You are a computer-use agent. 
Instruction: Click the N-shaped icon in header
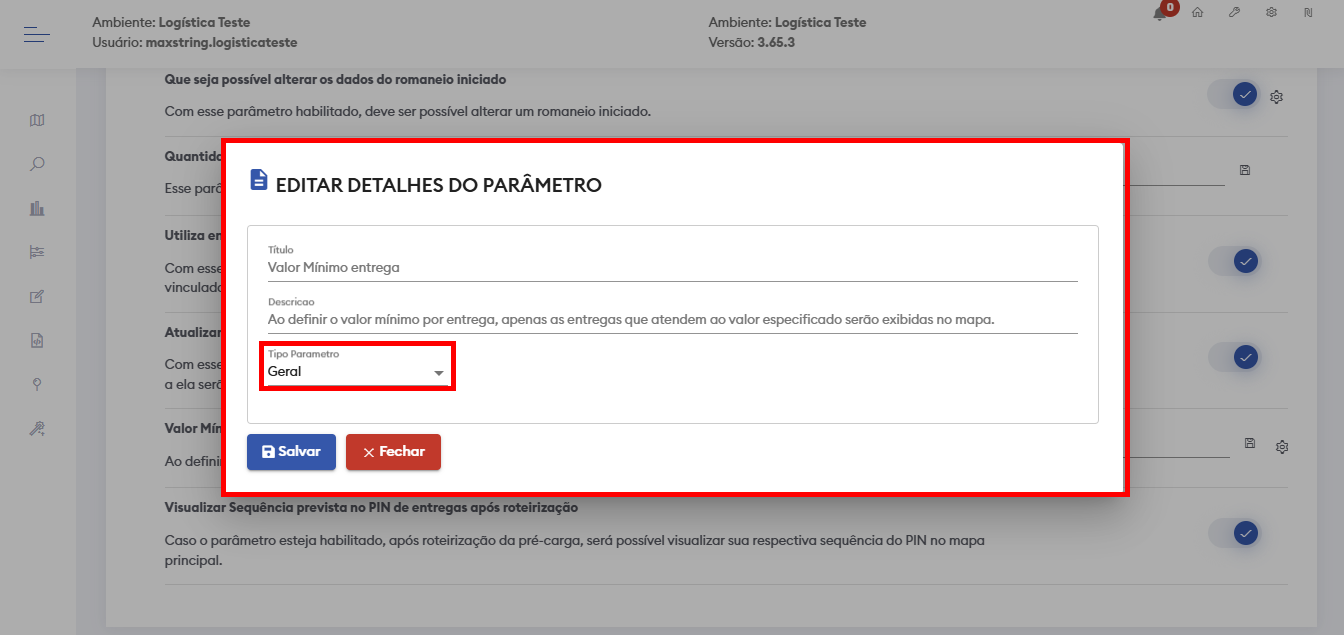pos(1308,12)
